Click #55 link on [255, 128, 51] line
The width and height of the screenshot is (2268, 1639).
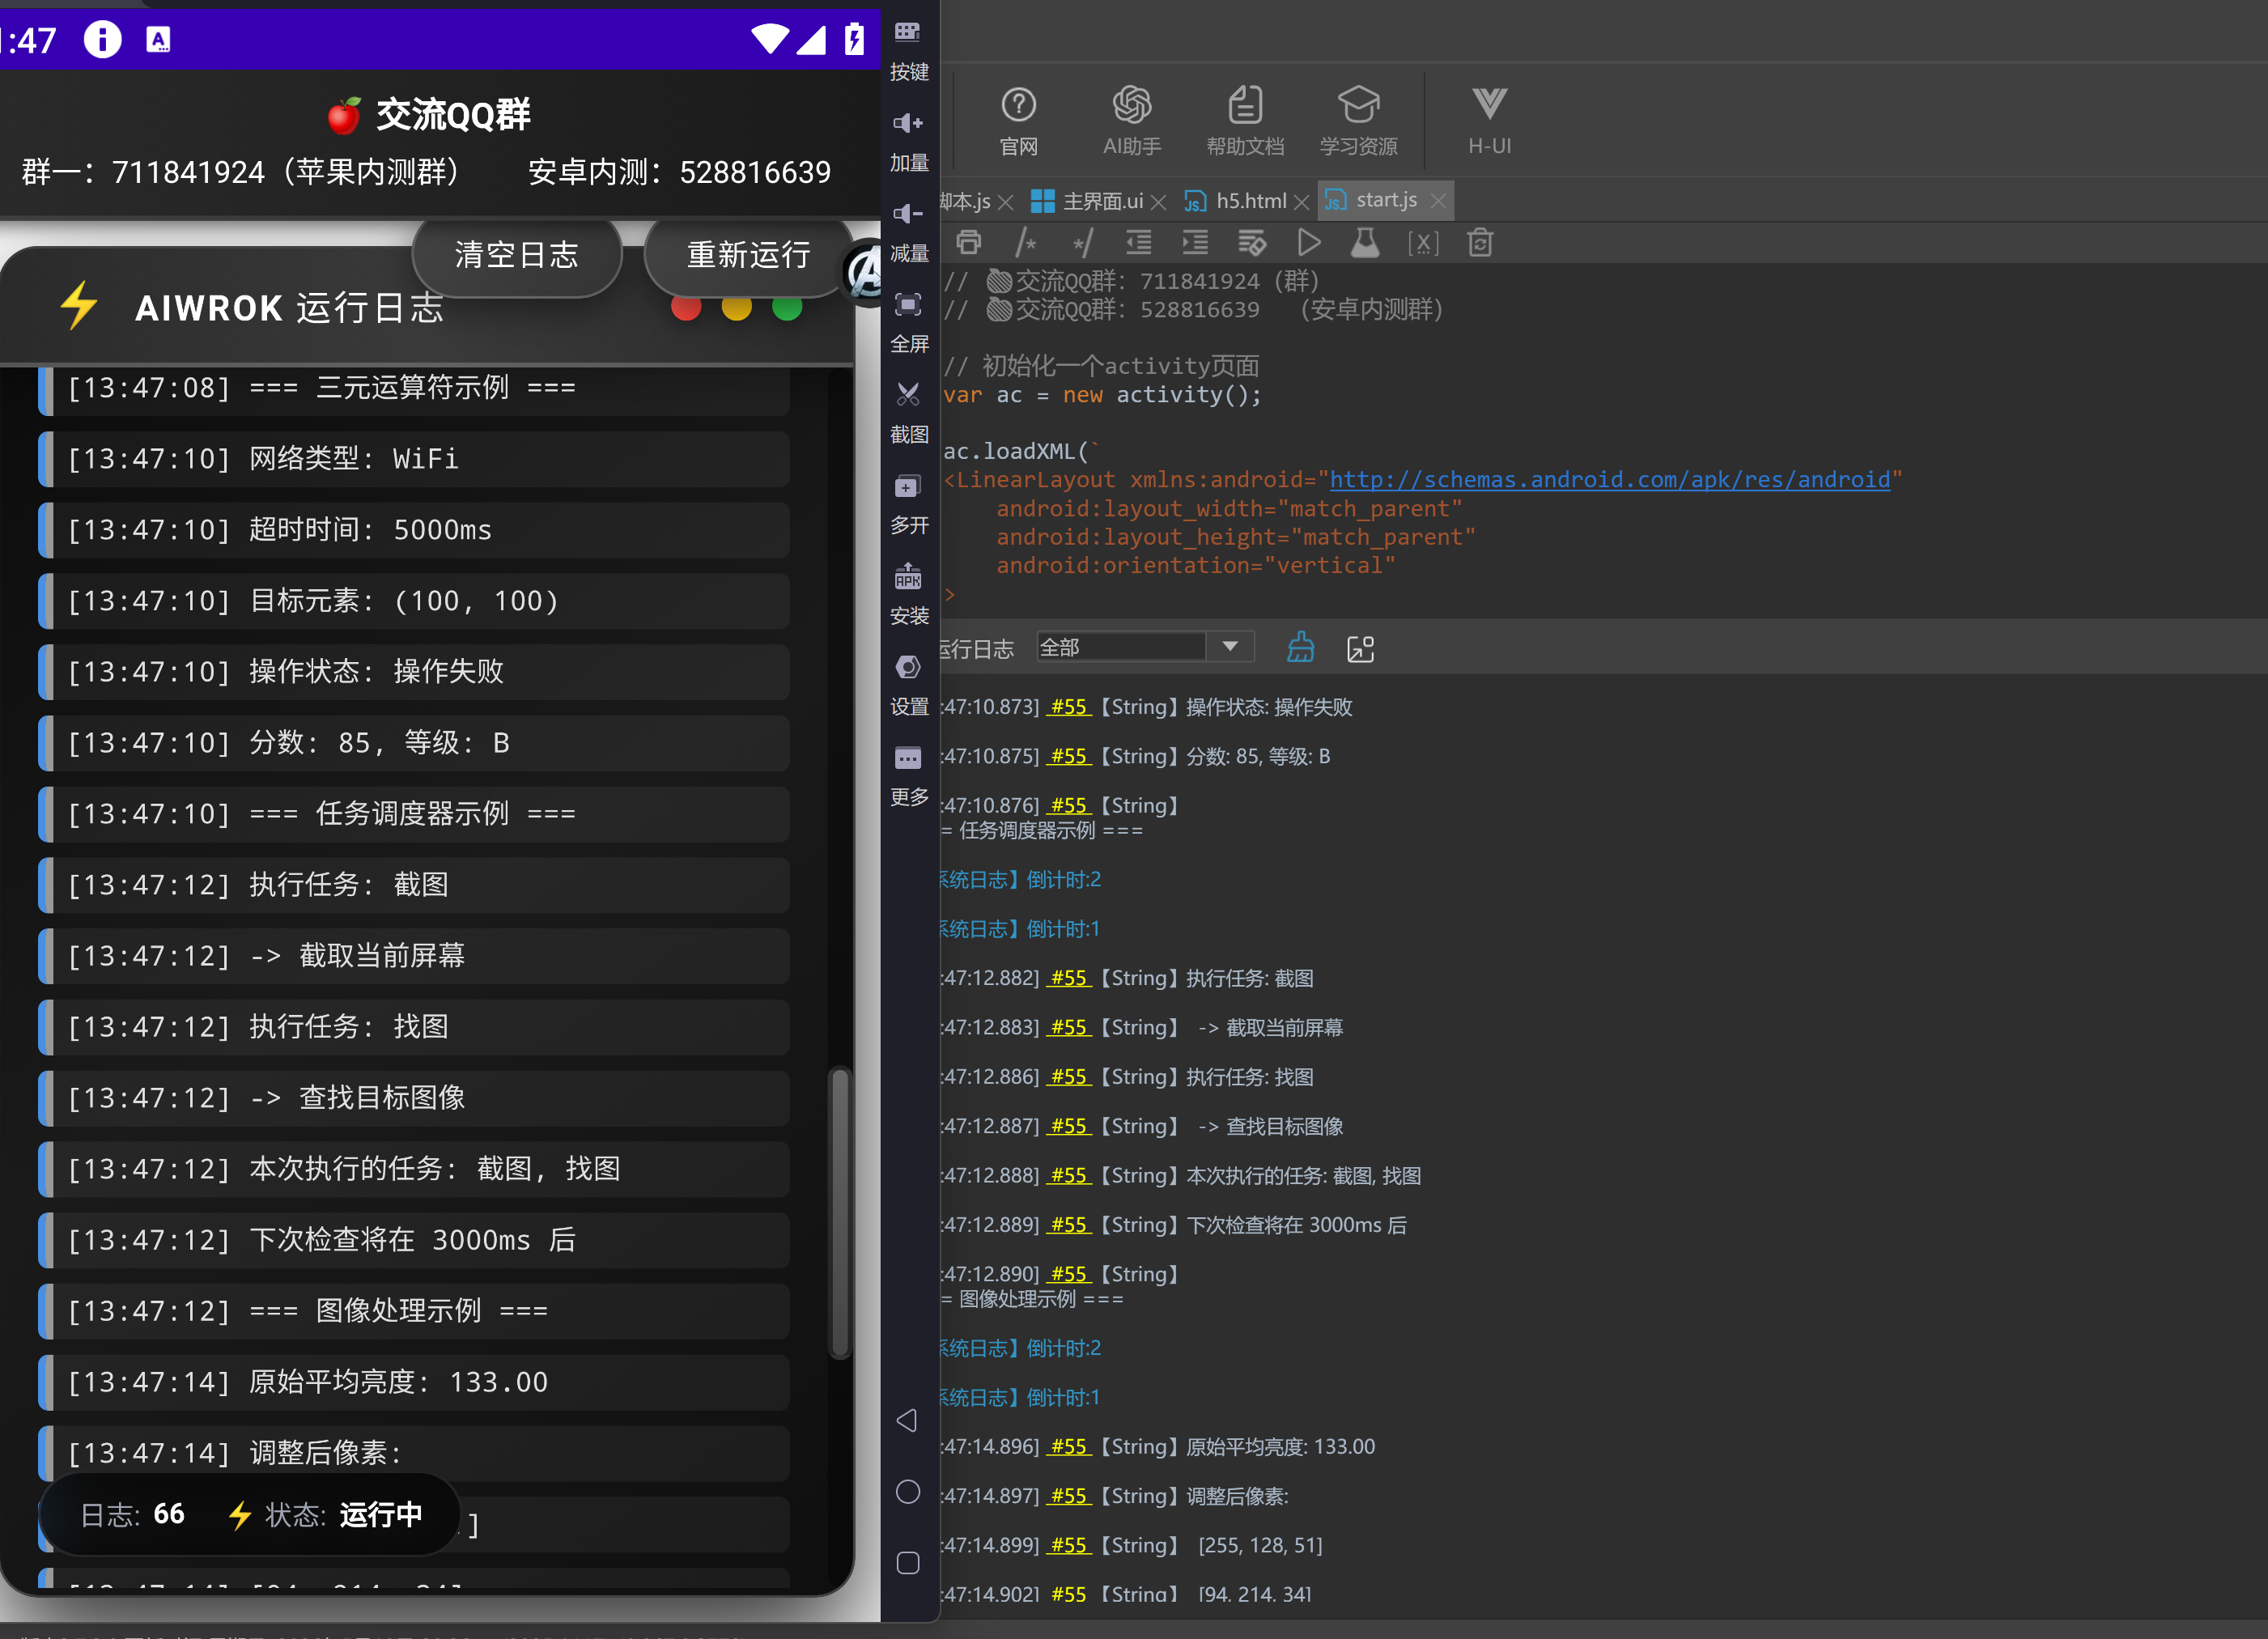pos(1069,1545)
